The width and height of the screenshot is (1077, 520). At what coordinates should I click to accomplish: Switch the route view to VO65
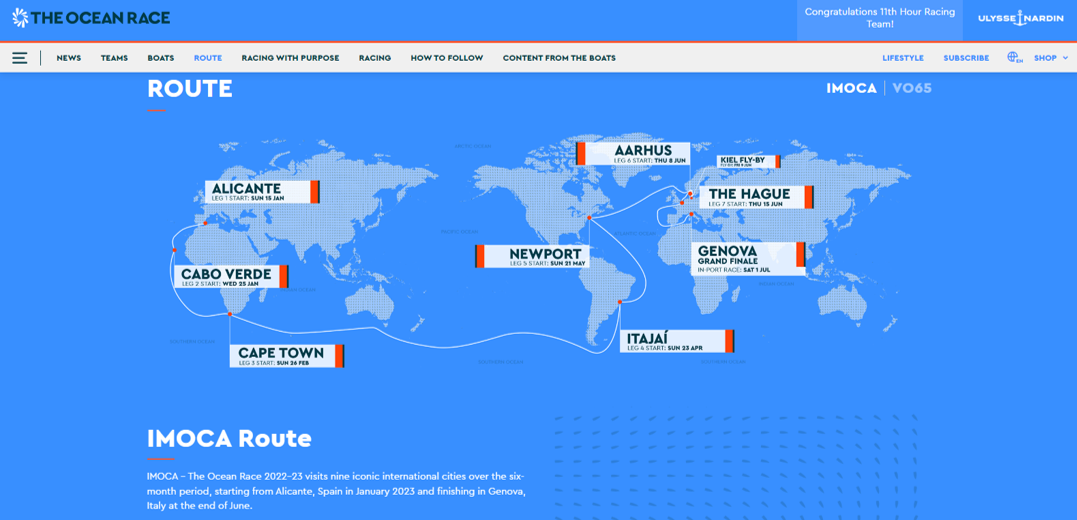(x=911, y=88)
